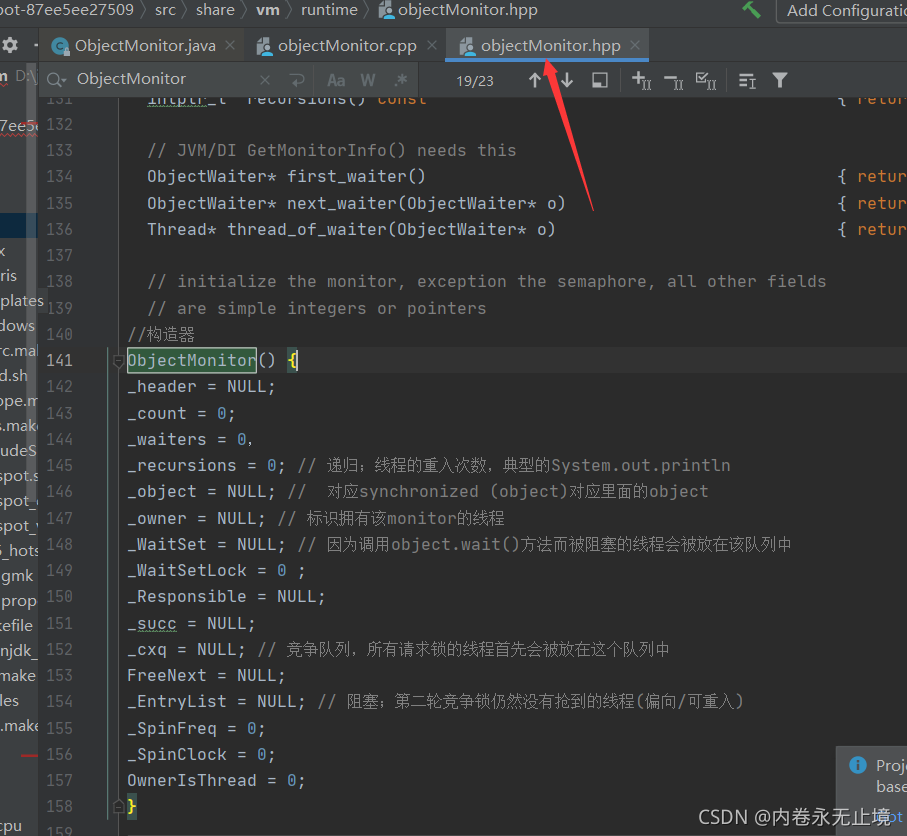The image size is (907, 836).
Task: Toggle Regex search option
Action: pos(401,80)
